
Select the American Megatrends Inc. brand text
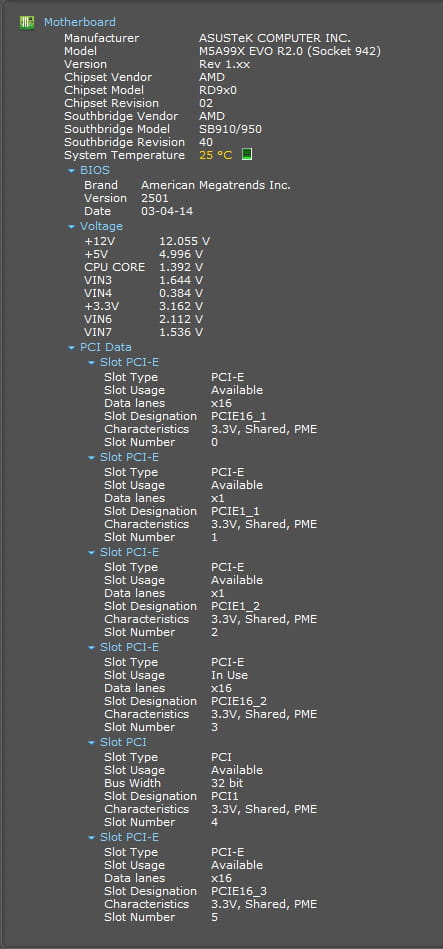(216, 185)
